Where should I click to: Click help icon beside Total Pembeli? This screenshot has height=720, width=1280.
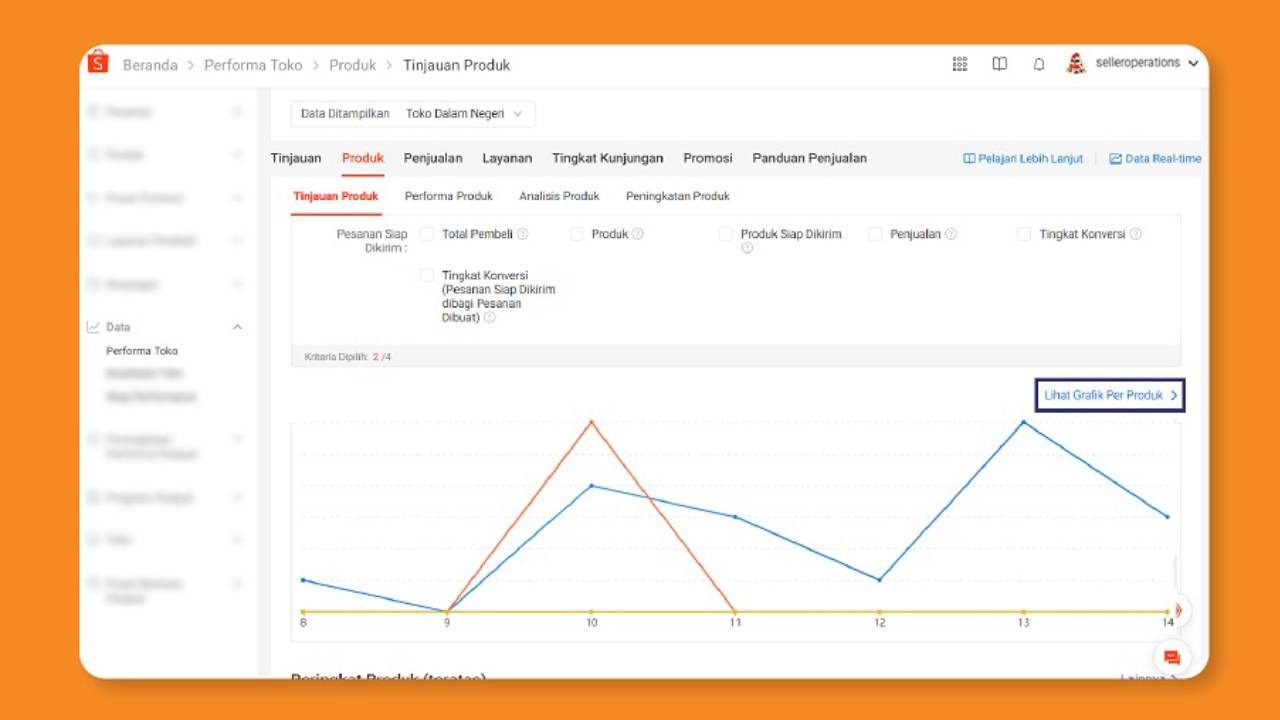pyautogui.click(x=523, y=234)
